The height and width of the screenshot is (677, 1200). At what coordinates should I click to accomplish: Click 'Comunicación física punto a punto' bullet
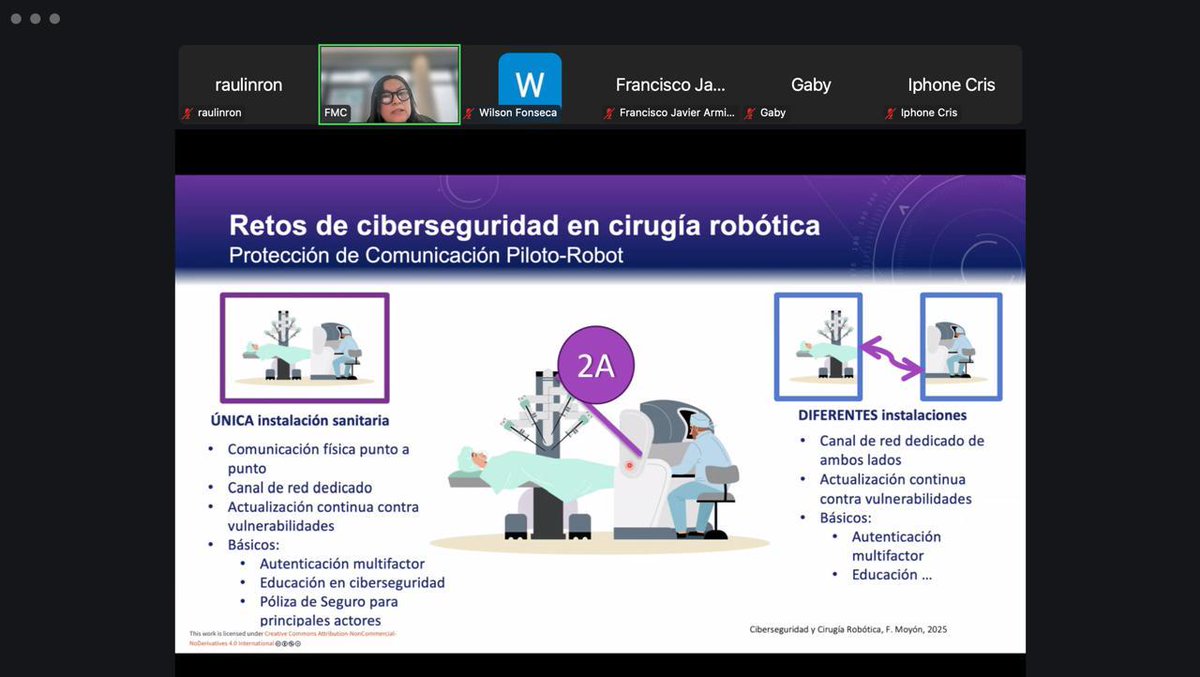(x=318, y=458)
